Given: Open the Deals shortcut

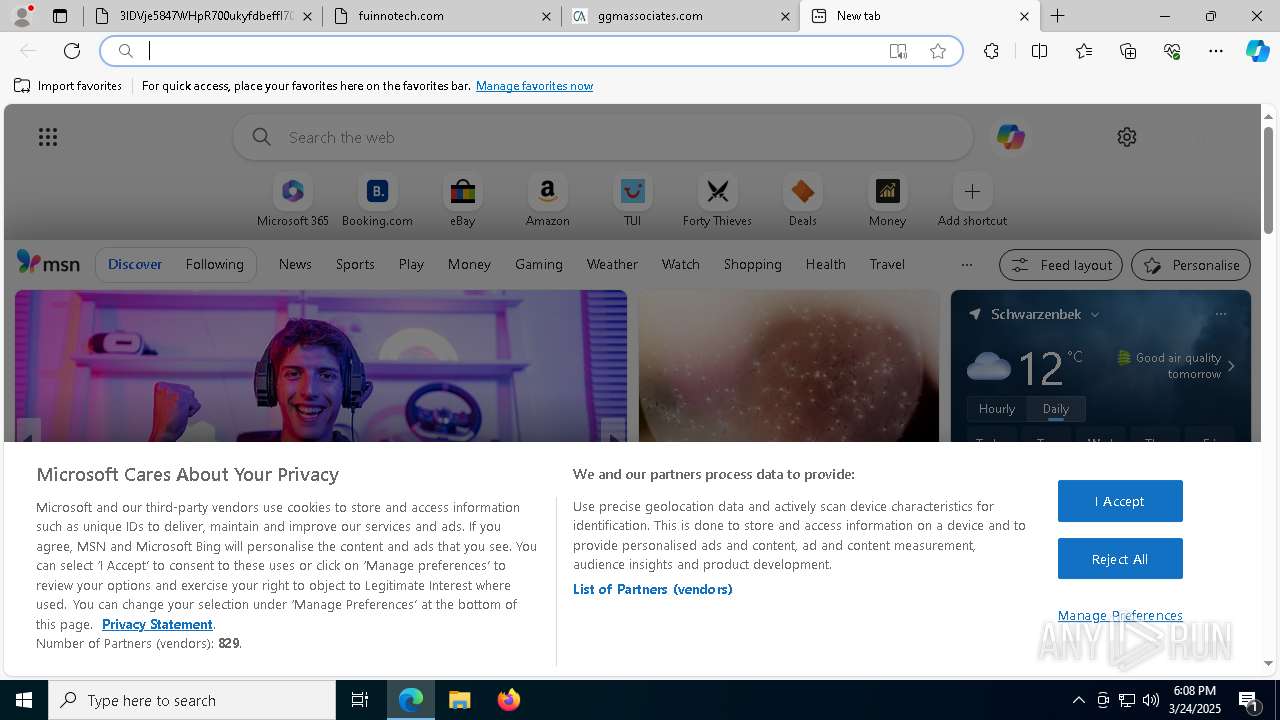Looking at the screenshot, I should pyautogui.click(x=802, y=201).
